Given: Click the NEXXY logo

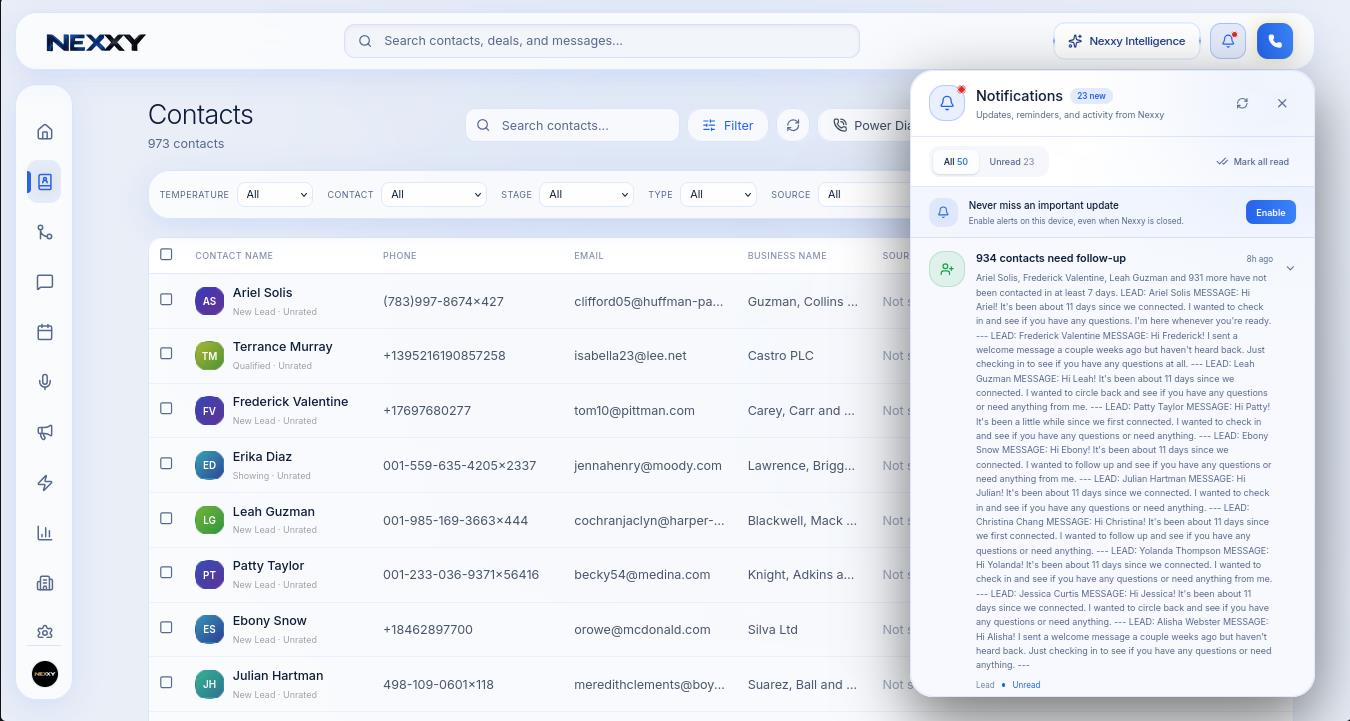Looking at the screenshot, I should pyautogui.click(x=96, y=42).
